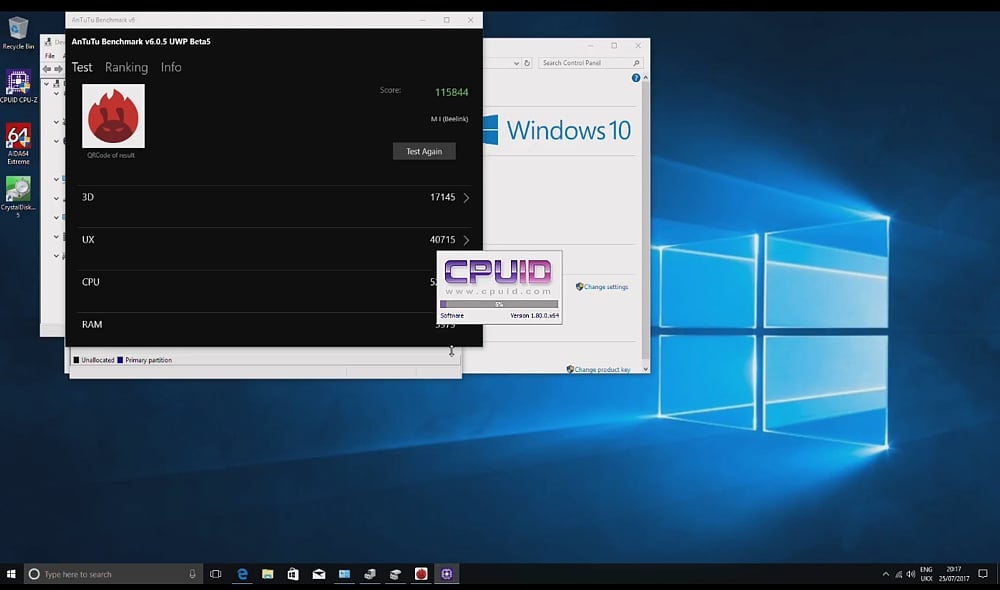Launch CPUID CPU-Z from the desktop

18,83
